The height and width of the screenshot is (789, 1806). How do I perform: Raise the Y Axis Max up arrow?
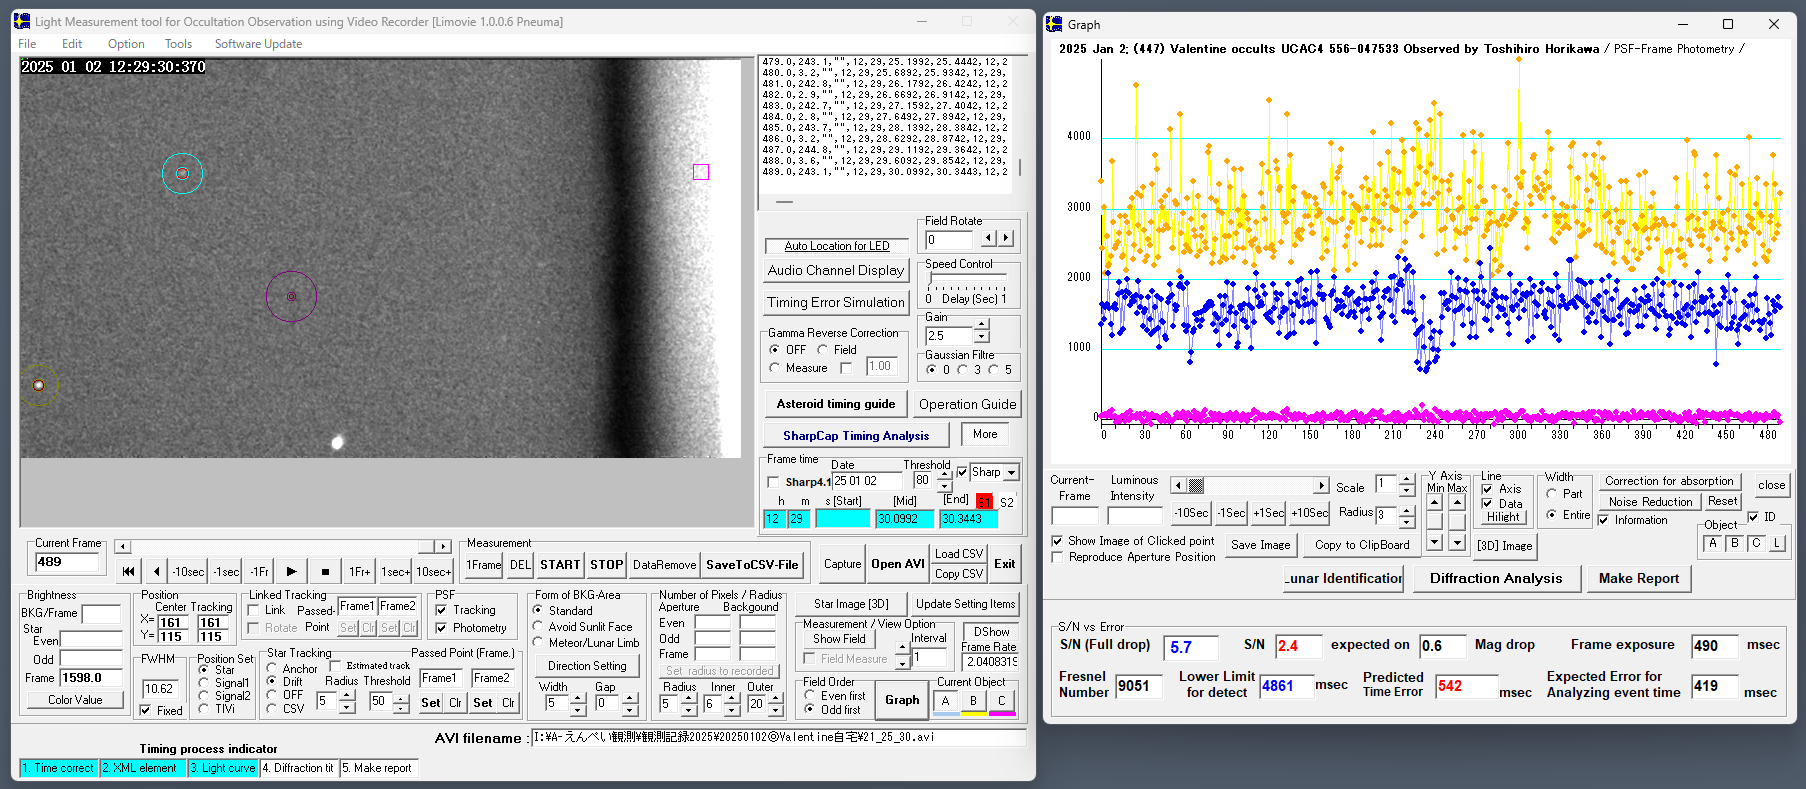(x=1456, y=503)
